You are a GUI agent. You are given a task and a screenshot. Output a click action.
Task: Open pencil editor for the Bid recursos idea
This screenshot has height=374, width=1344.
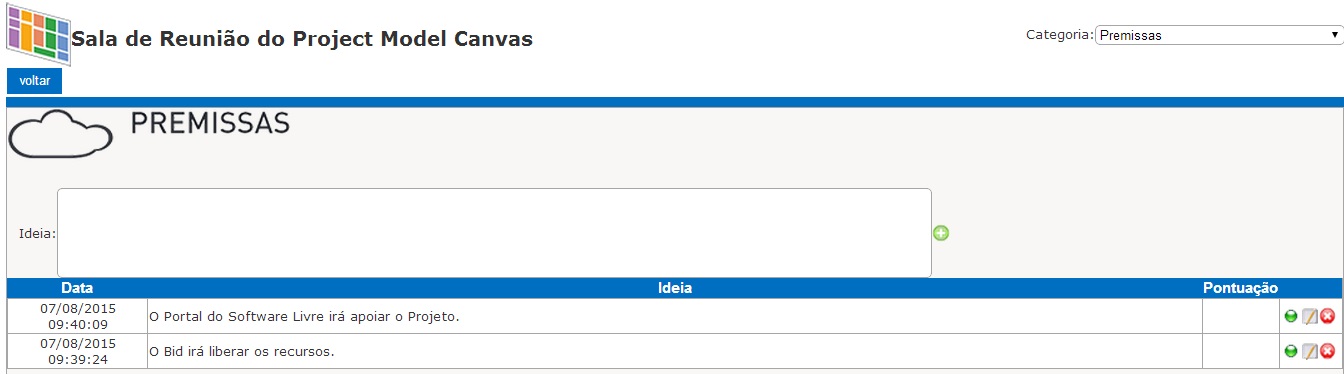click(x=1309, y=351)
